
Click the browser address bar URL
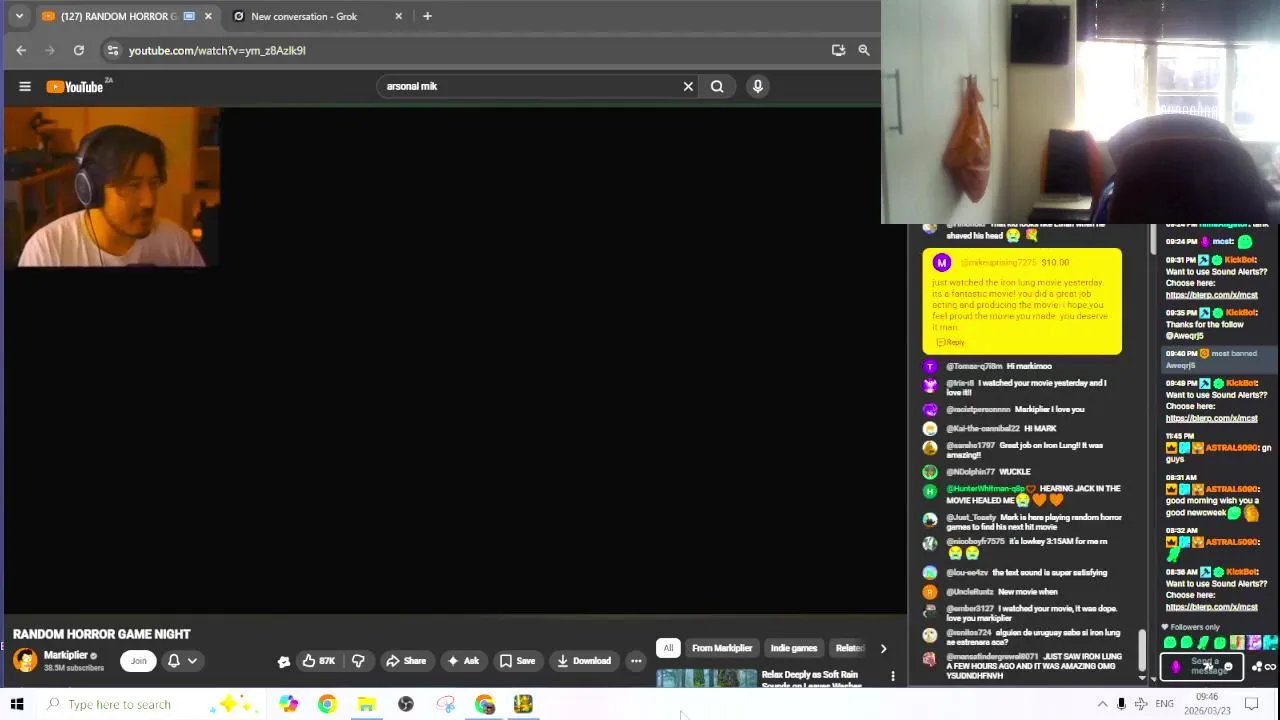click(x=217, y=50)
